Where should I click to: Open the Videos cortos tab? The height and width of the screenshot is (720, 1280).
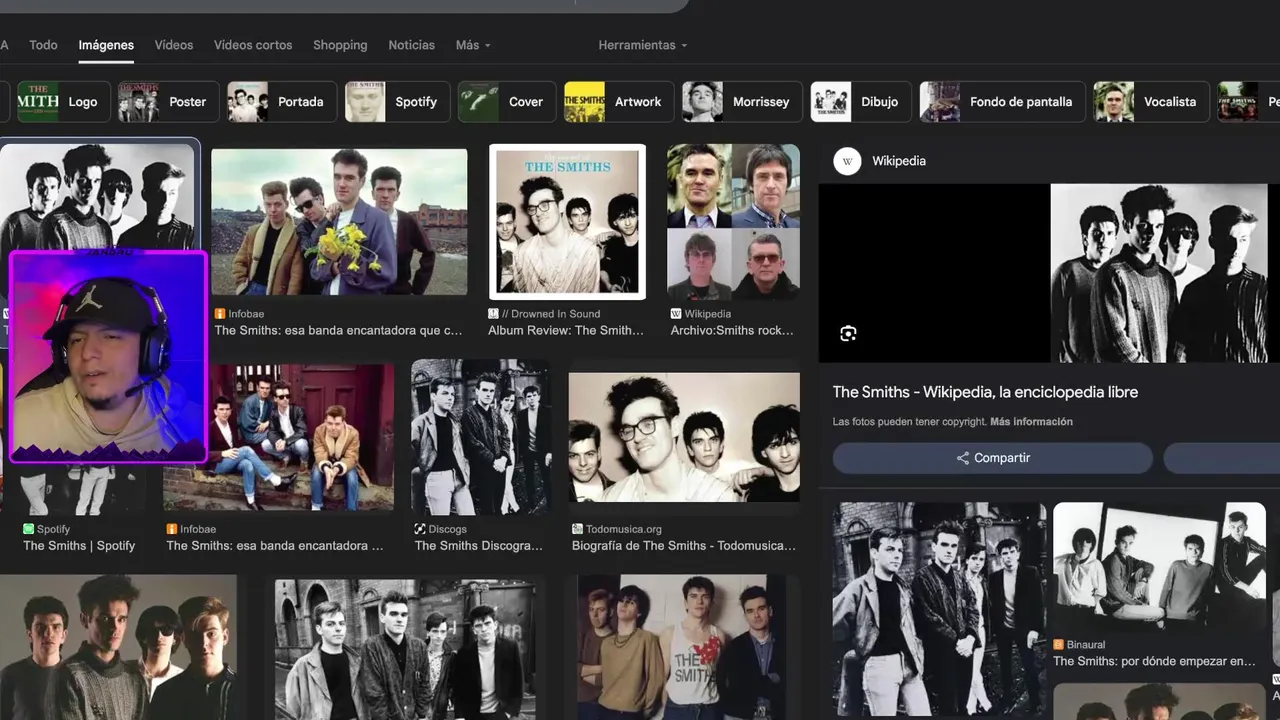click(253, 45)
